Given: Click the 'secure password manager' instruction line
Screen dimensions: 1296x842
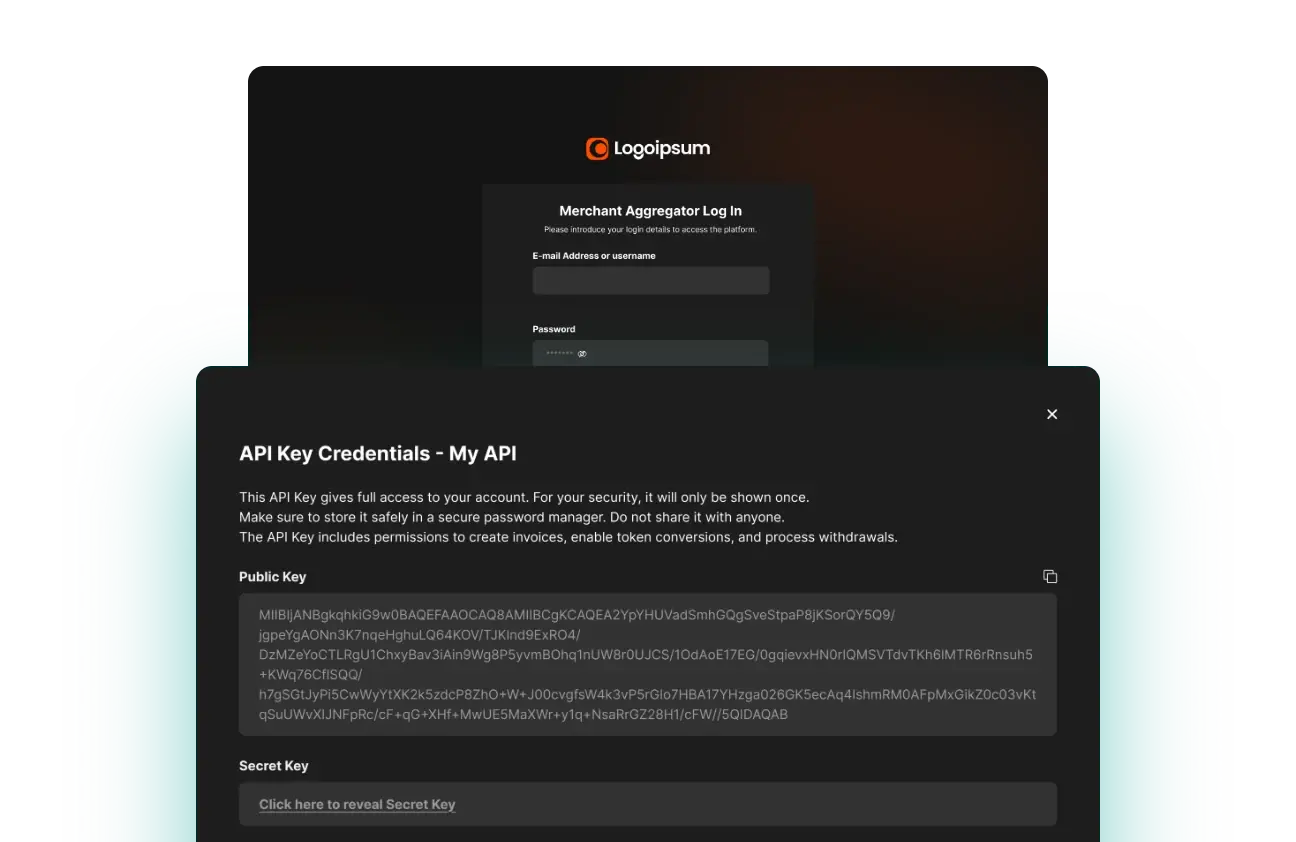Looking at the screenshot, I should pyautogui.click(x=512, y=517).
